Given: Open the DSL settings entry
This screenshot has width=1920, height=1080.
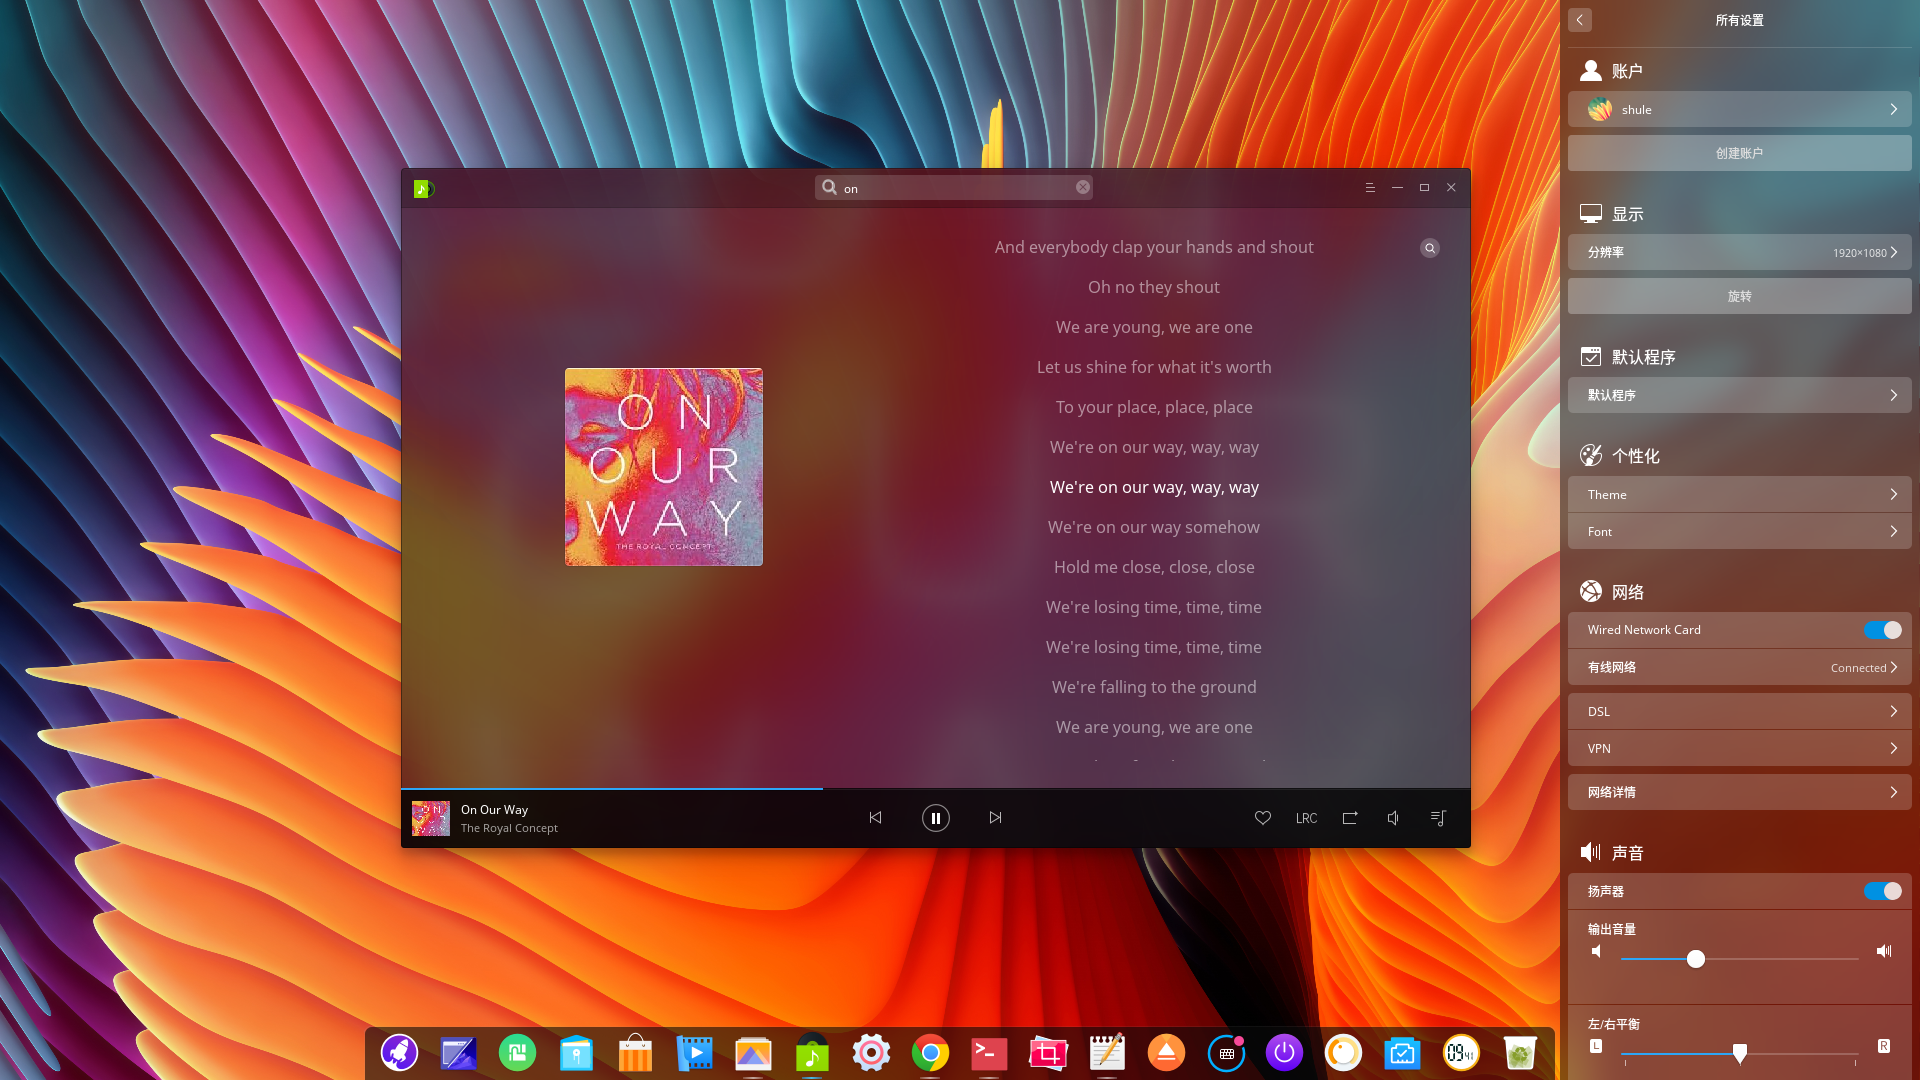Looking at the screenshot, I should click(x=1739, y=712).
